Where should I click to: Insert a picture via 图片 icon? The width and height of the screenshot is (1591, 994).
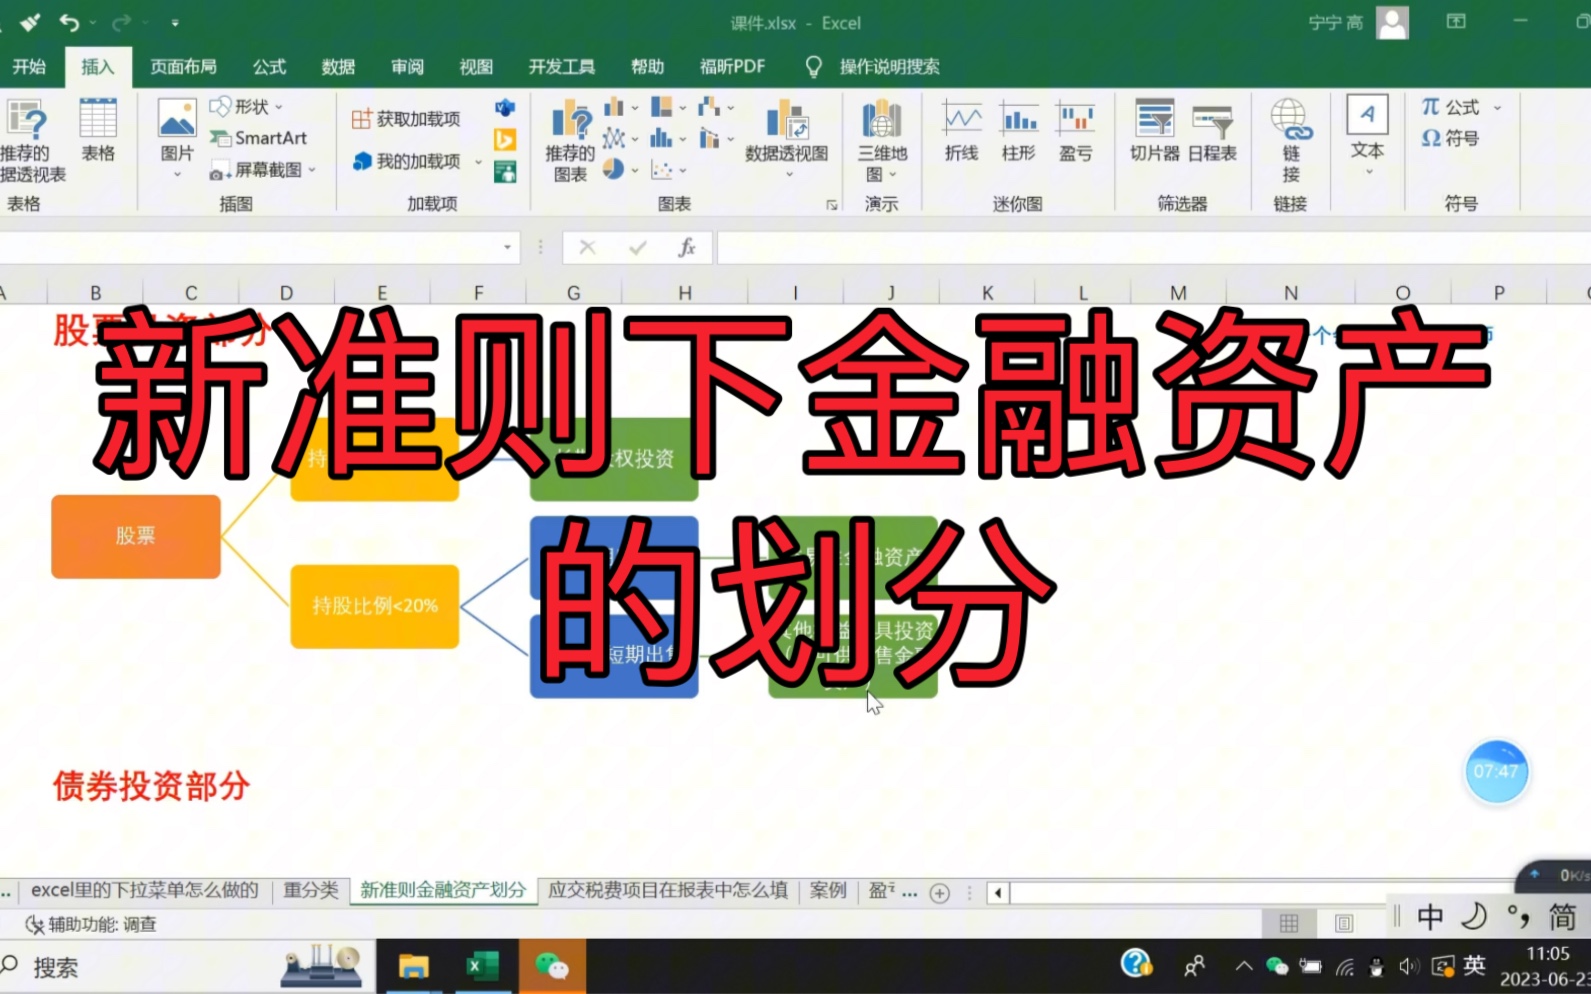coord(177,137)
